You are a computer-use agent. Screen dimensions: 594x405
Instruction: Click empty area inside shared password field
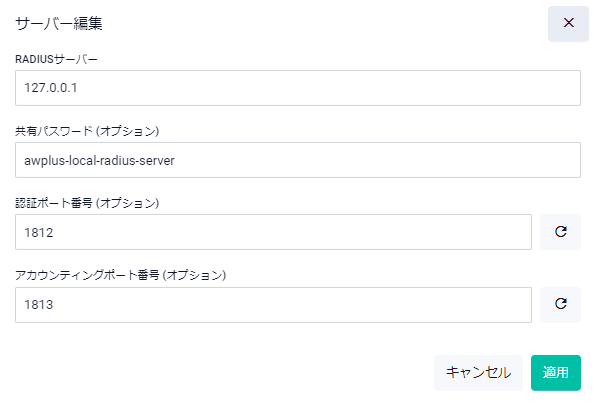point(377,160)
